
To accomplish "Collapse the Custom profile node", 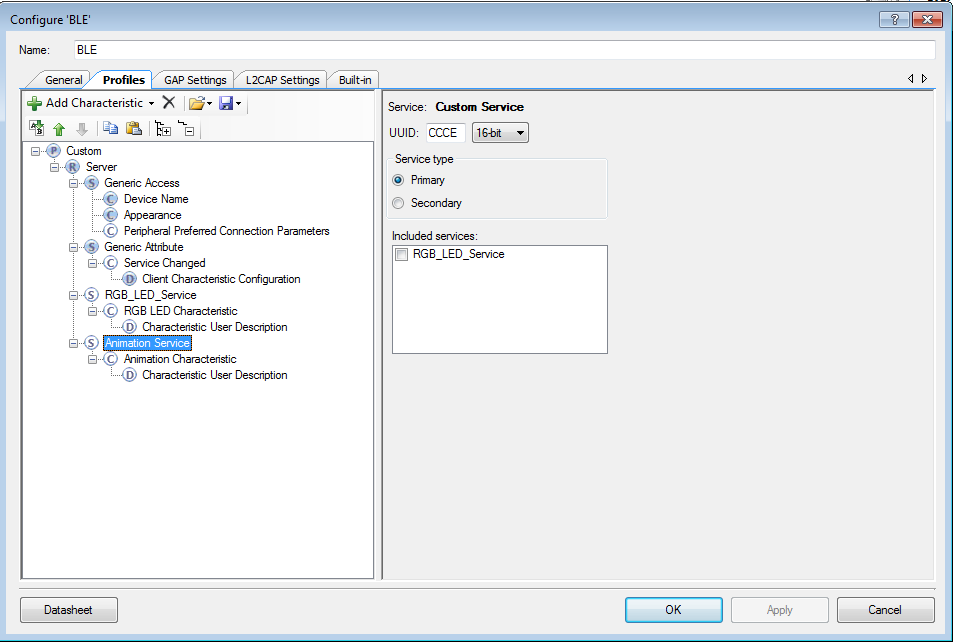I will (x=35, y=151).
